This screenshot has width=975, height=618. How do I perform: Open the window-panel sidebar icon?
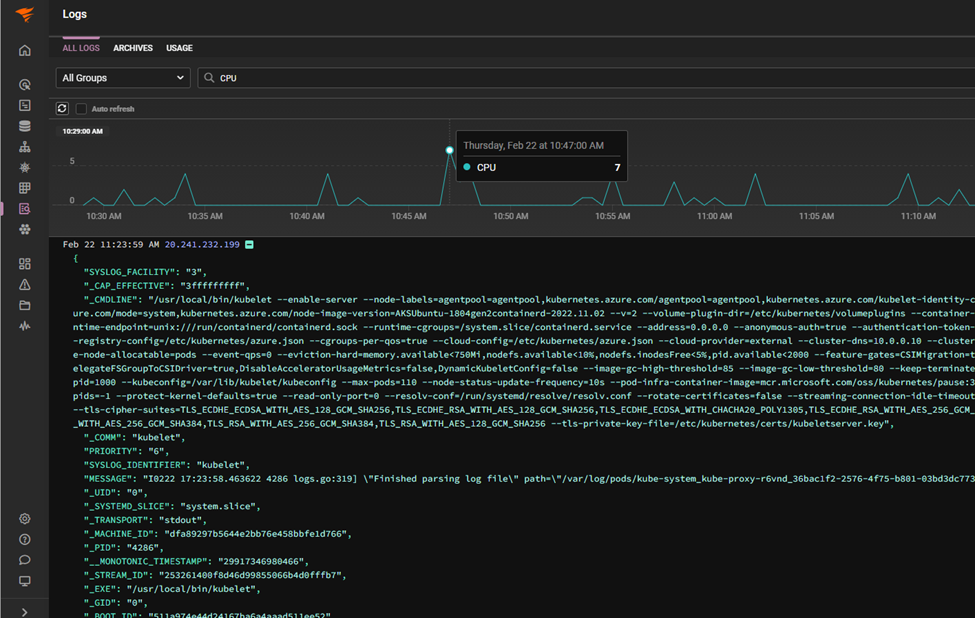(25, 105)
